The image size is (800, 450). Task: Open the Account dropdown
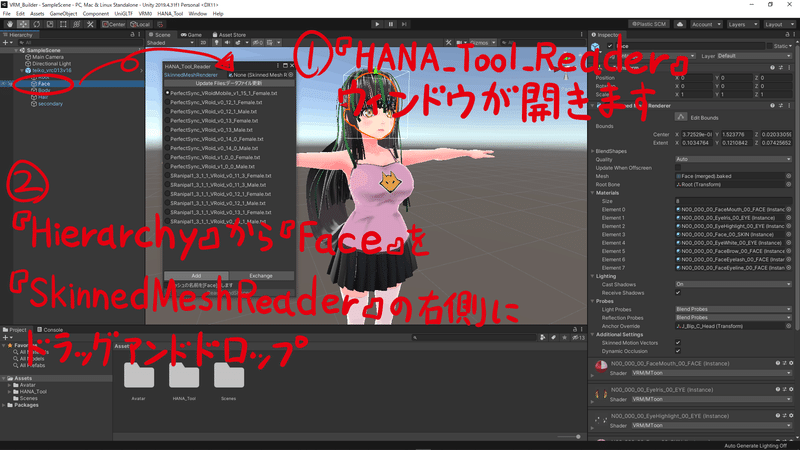pyautogui.click(x=706, y=24)
